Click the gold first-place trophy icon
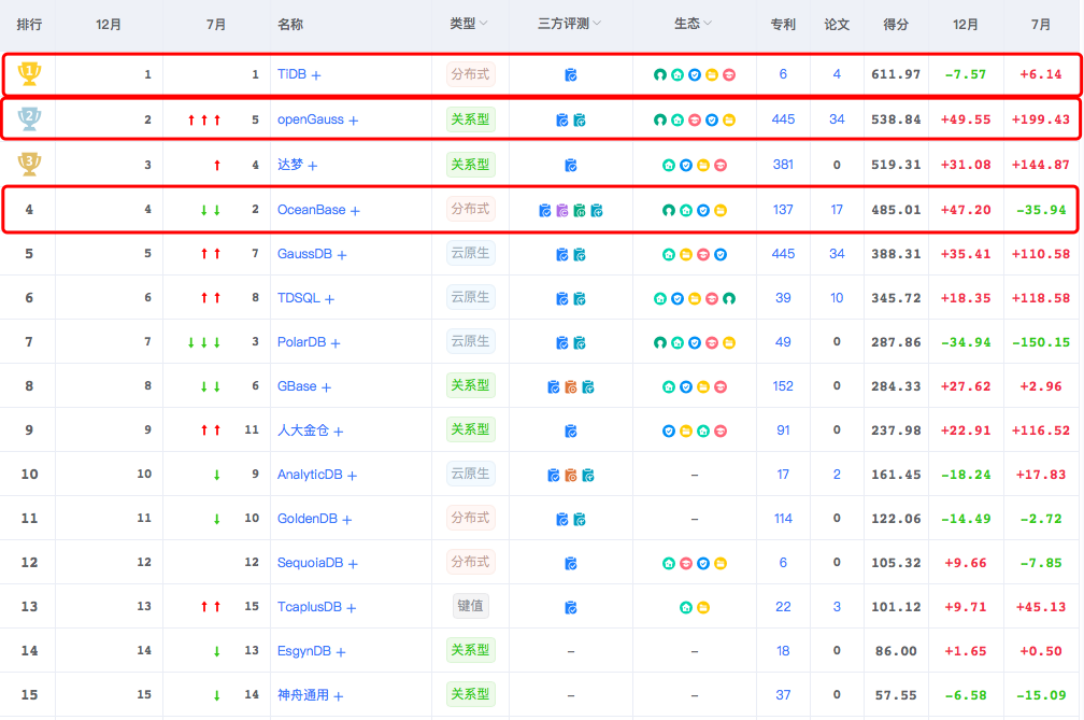Viewport: 1084px width, 720px height. click(29, 73)
